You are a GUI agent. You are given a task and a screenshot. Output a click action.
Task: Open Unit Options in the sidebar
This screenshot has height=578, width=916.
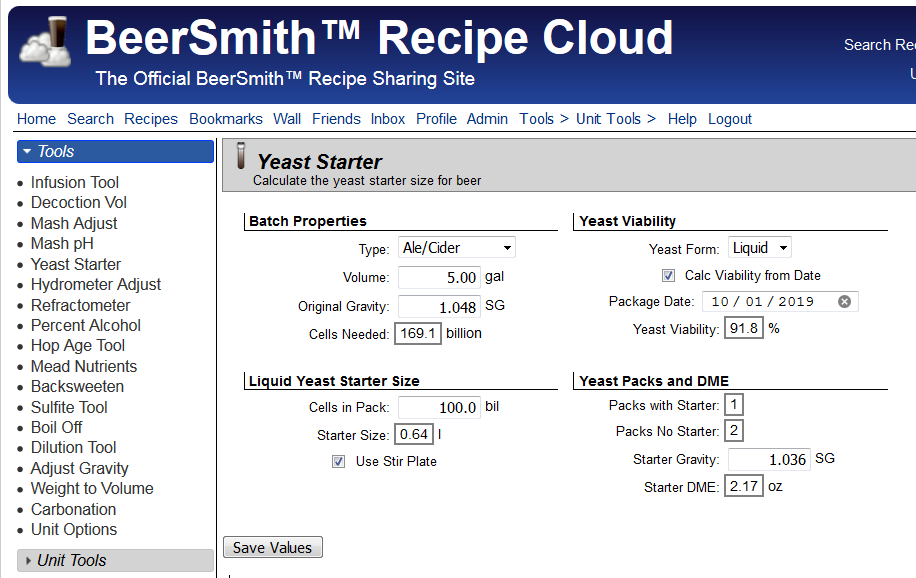(x=74, y=529)
